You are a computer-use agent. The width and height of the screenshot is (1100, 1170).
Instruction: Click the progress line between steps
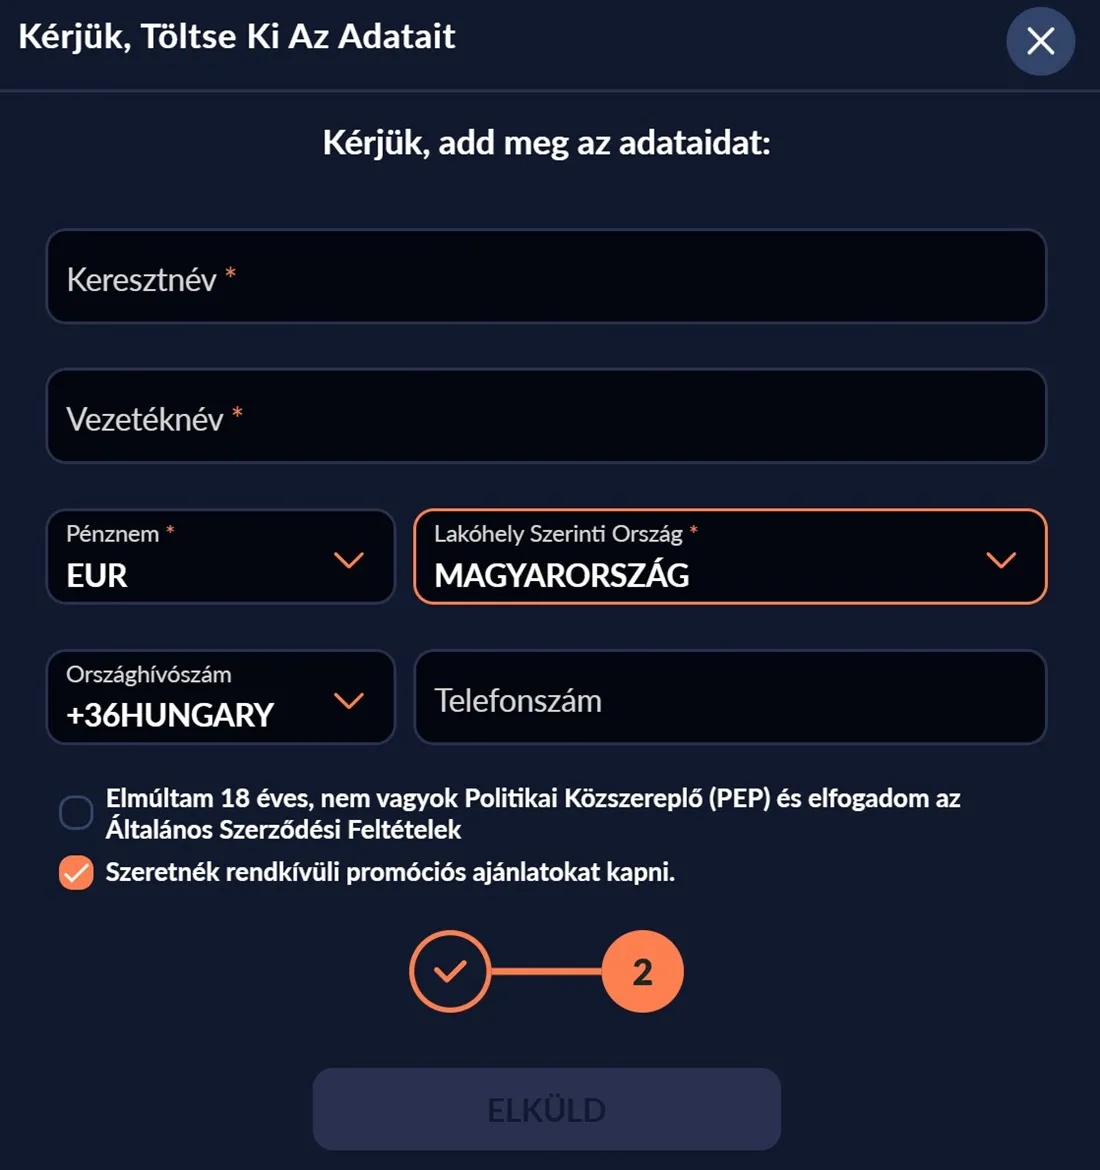pos(546,971)
